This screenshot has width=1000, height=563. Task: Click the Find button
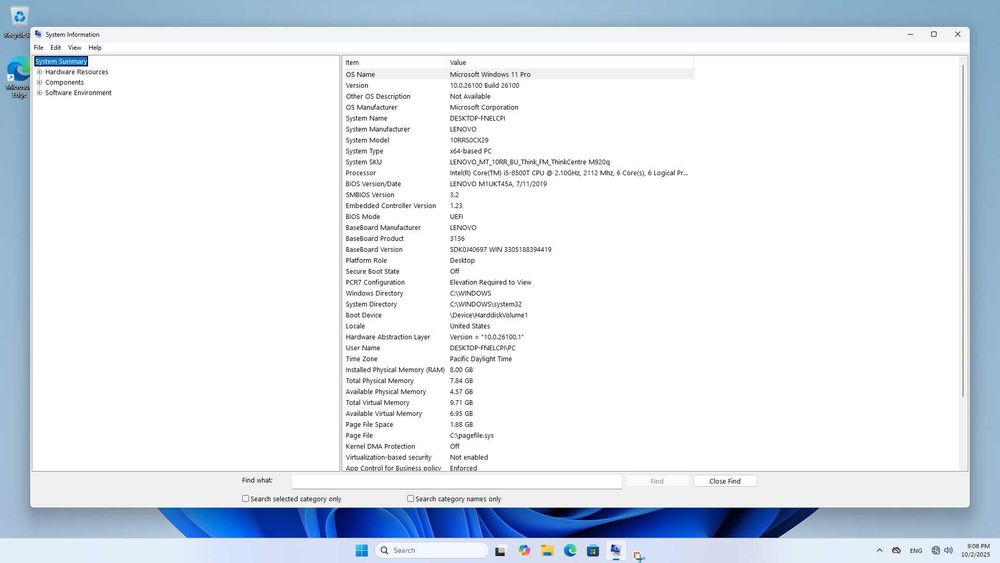click(x=657, y=481)
